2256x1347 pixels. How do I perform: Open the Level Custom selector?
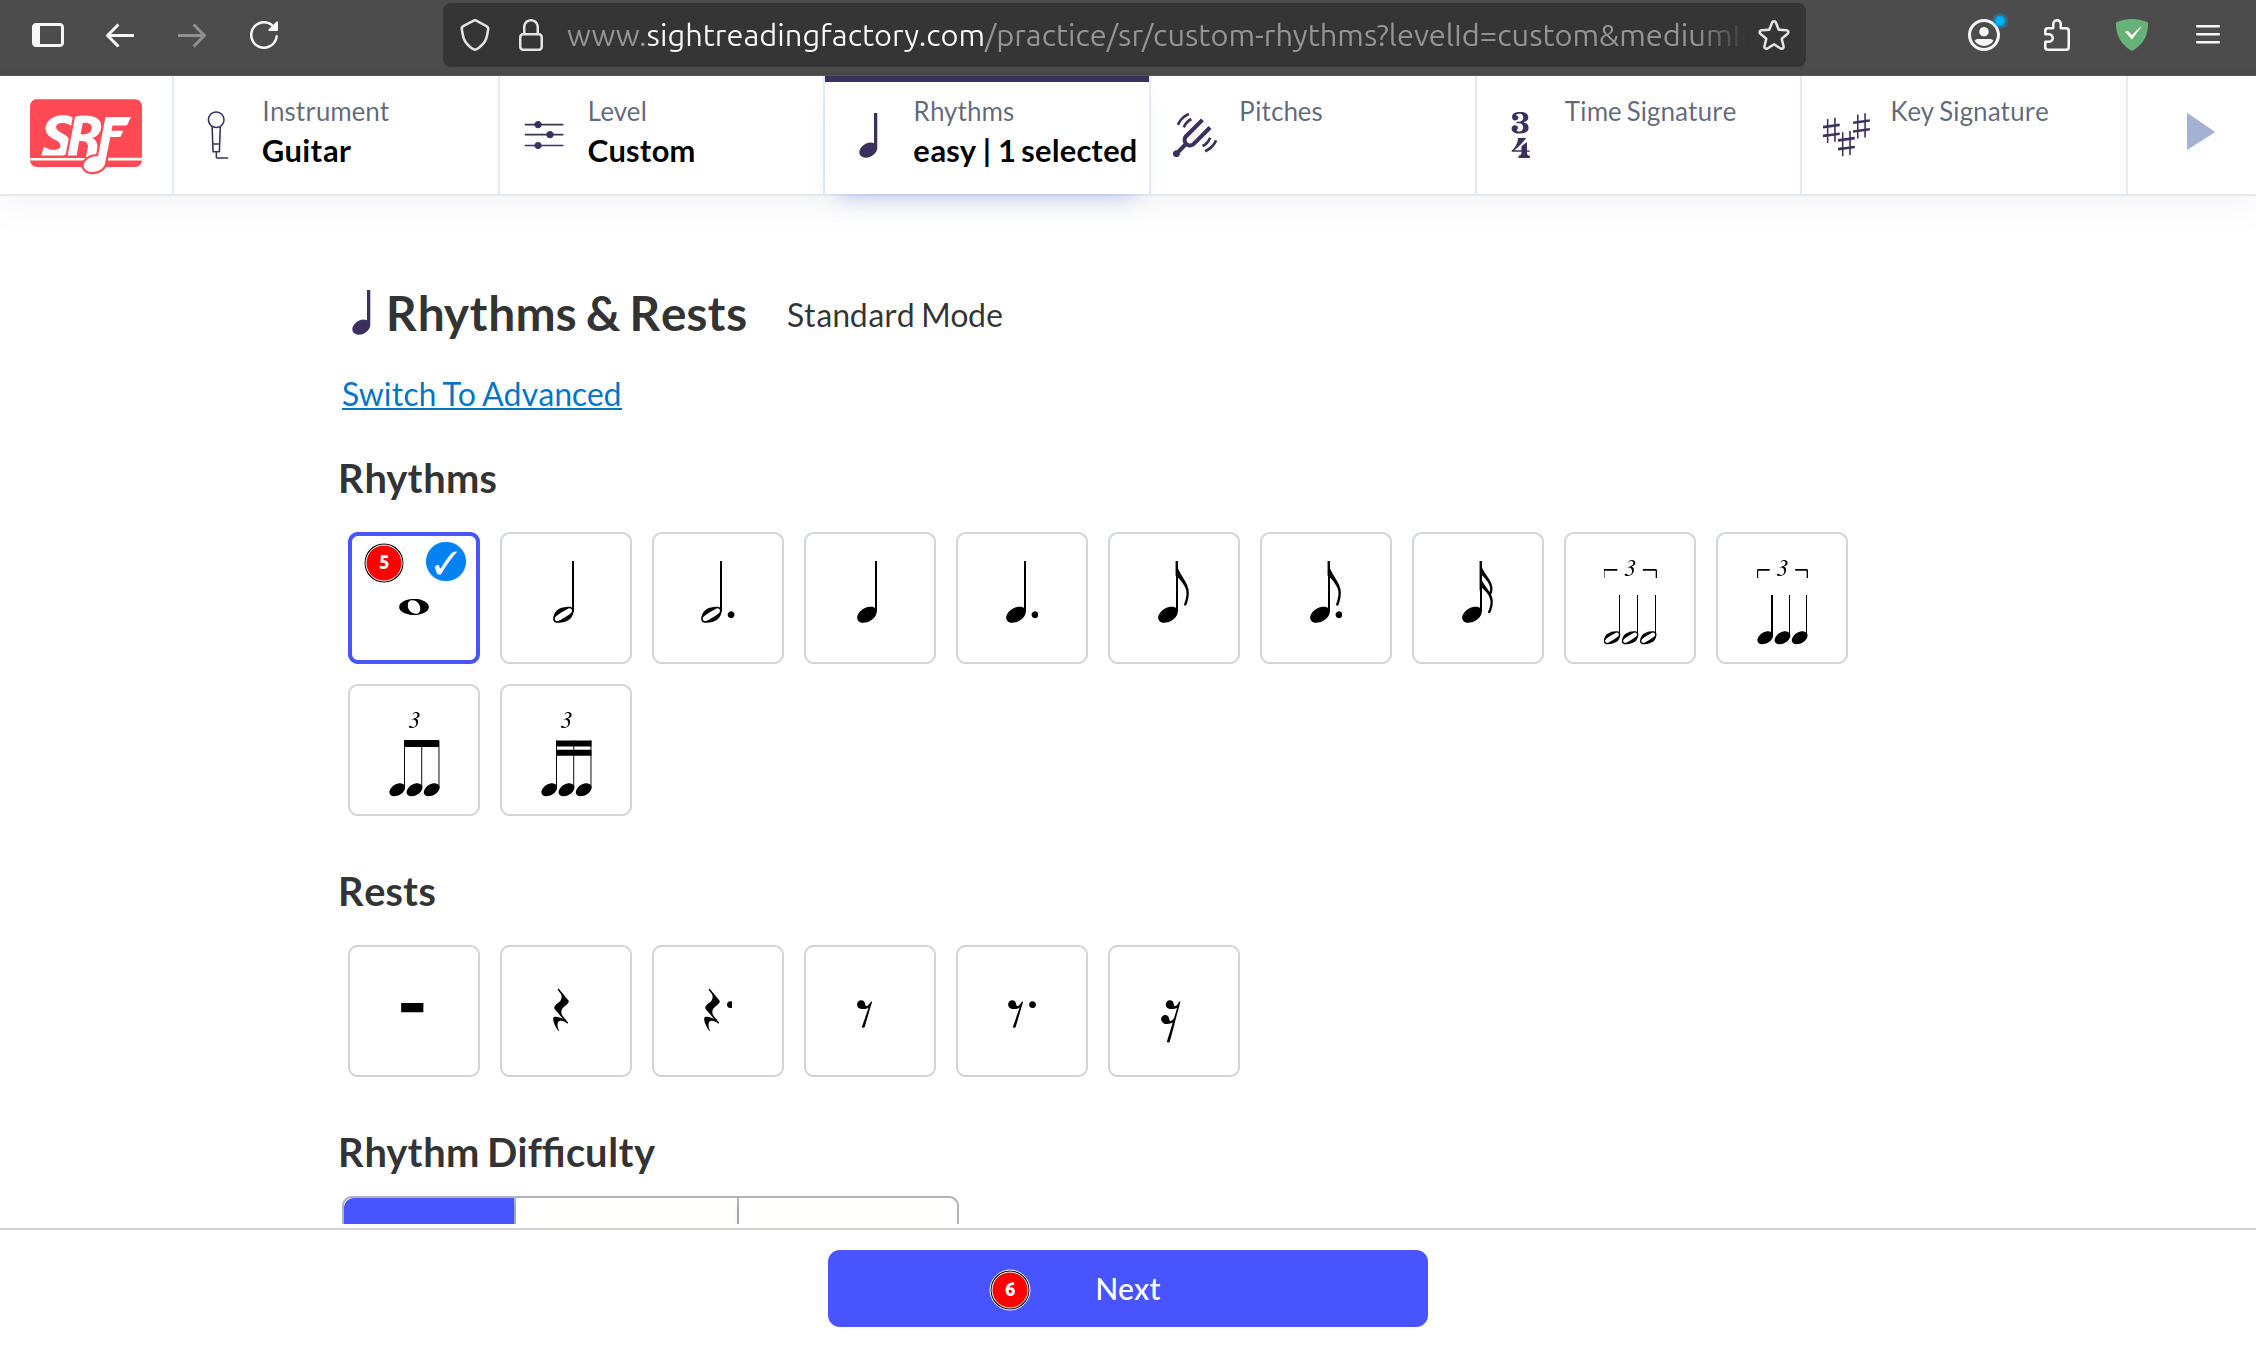point(661,134)
